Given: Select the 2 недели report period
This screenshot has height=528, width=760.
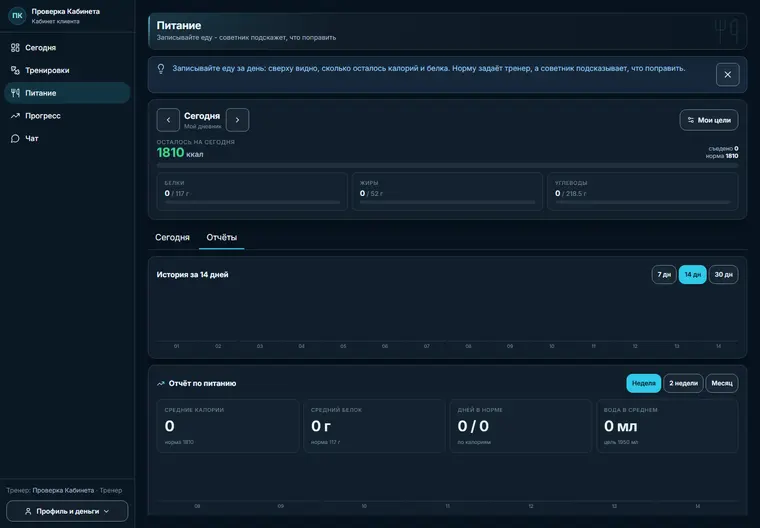Looking at the screenshot, I should pos(683,383).
